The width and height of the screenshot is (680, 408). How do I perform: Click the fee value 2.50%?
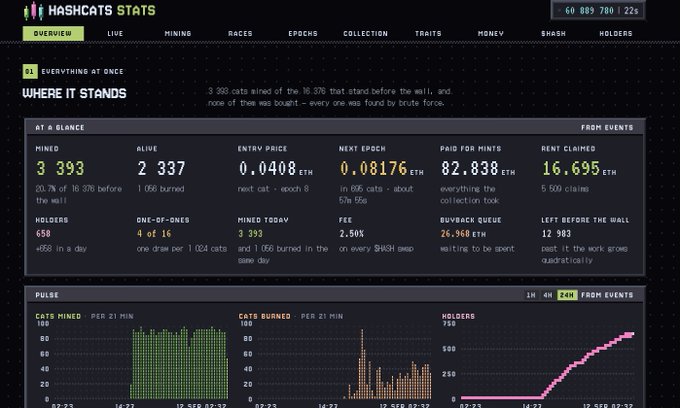click(x=352, y=234)
